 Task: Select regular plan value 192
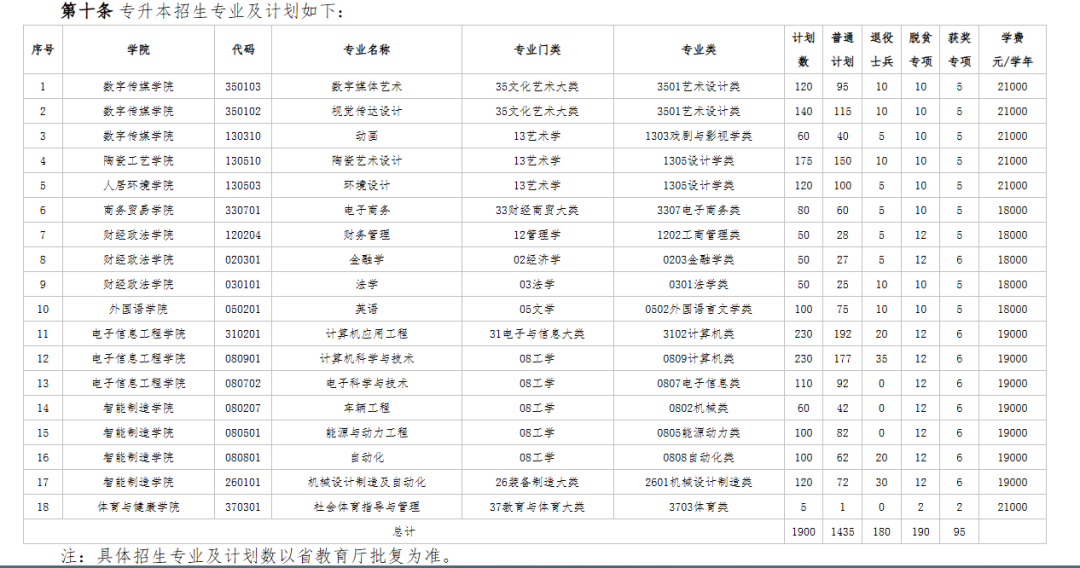(x=842, y=334)
